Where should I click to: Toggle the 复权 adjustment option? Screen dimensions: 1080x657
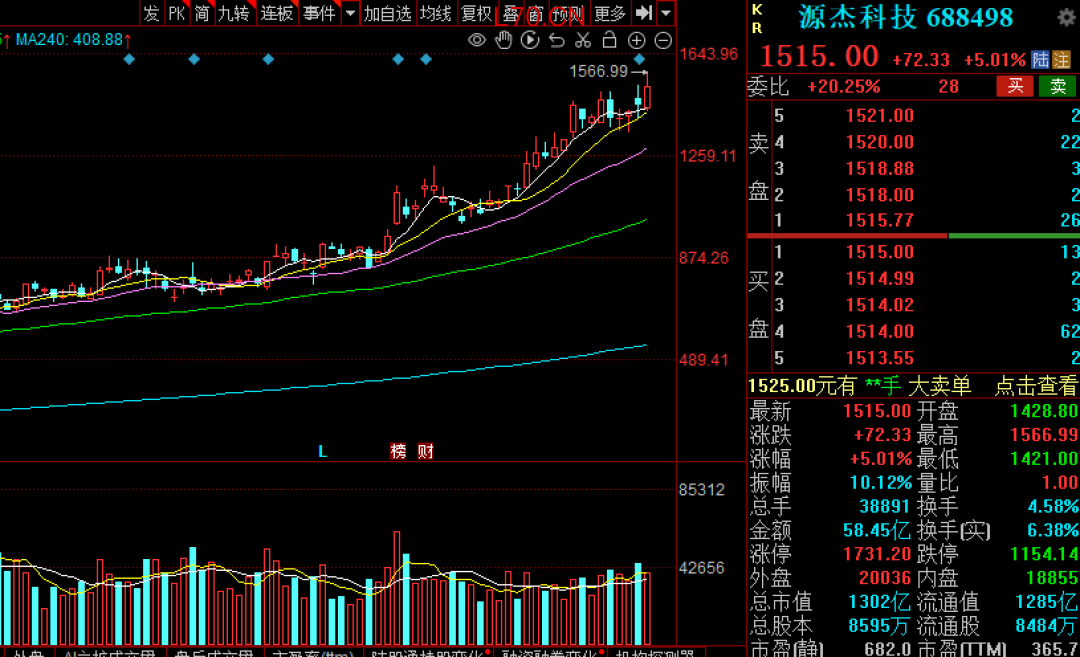pos(476,13)
